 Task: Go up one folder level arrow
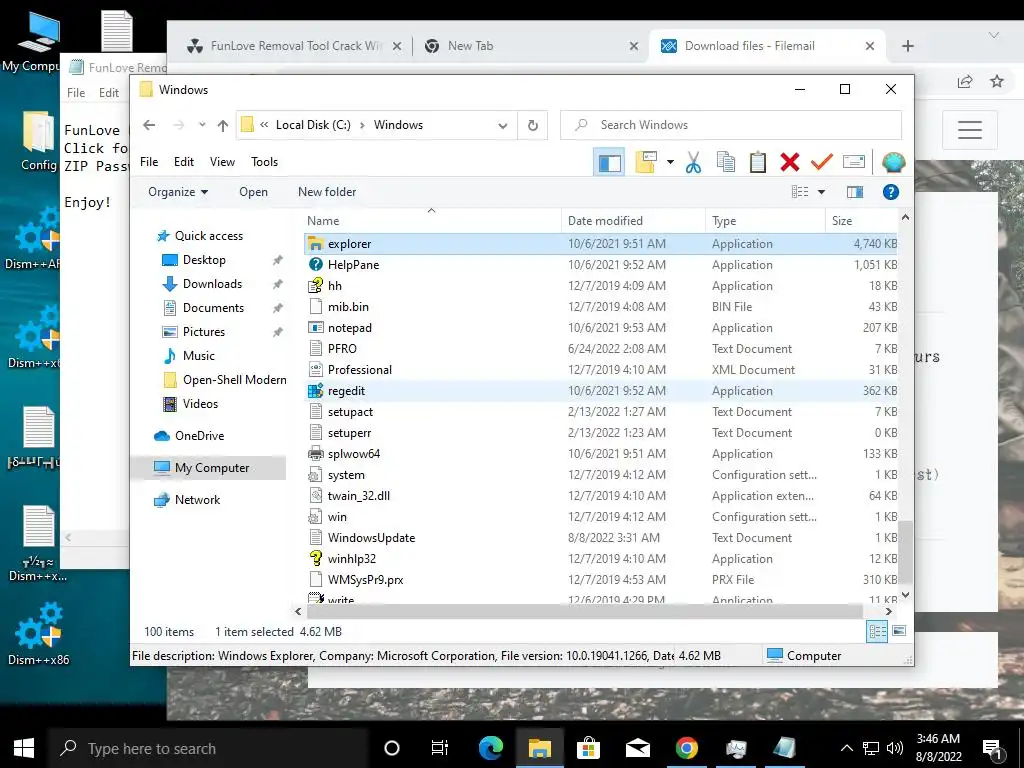pos(223,125)
